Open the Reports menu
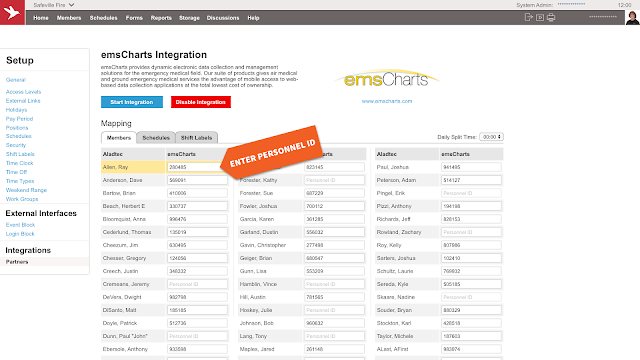Screen dimensions: 640x360 pyautogui.click(x=161, y=18)
